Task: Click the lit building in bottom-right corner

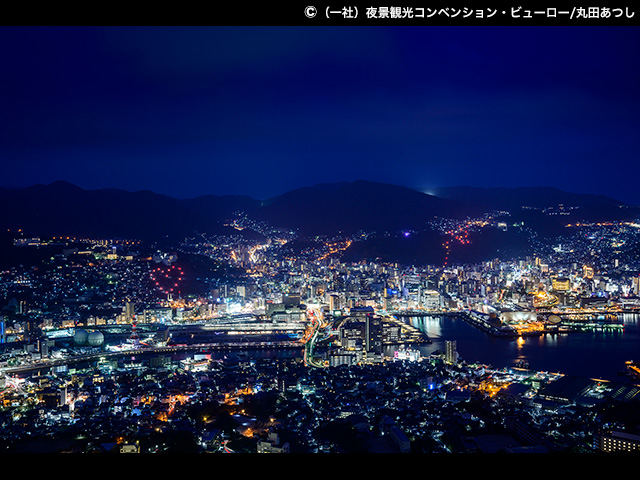Action: point(620,441)
